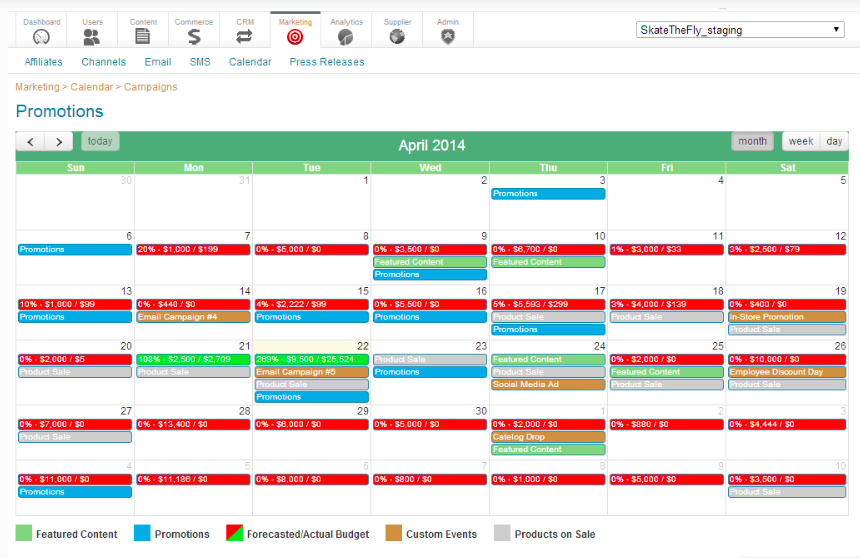Open the In-Store Promotion event
The width and height of the screenshot is (860, 558).
[787, 317]
